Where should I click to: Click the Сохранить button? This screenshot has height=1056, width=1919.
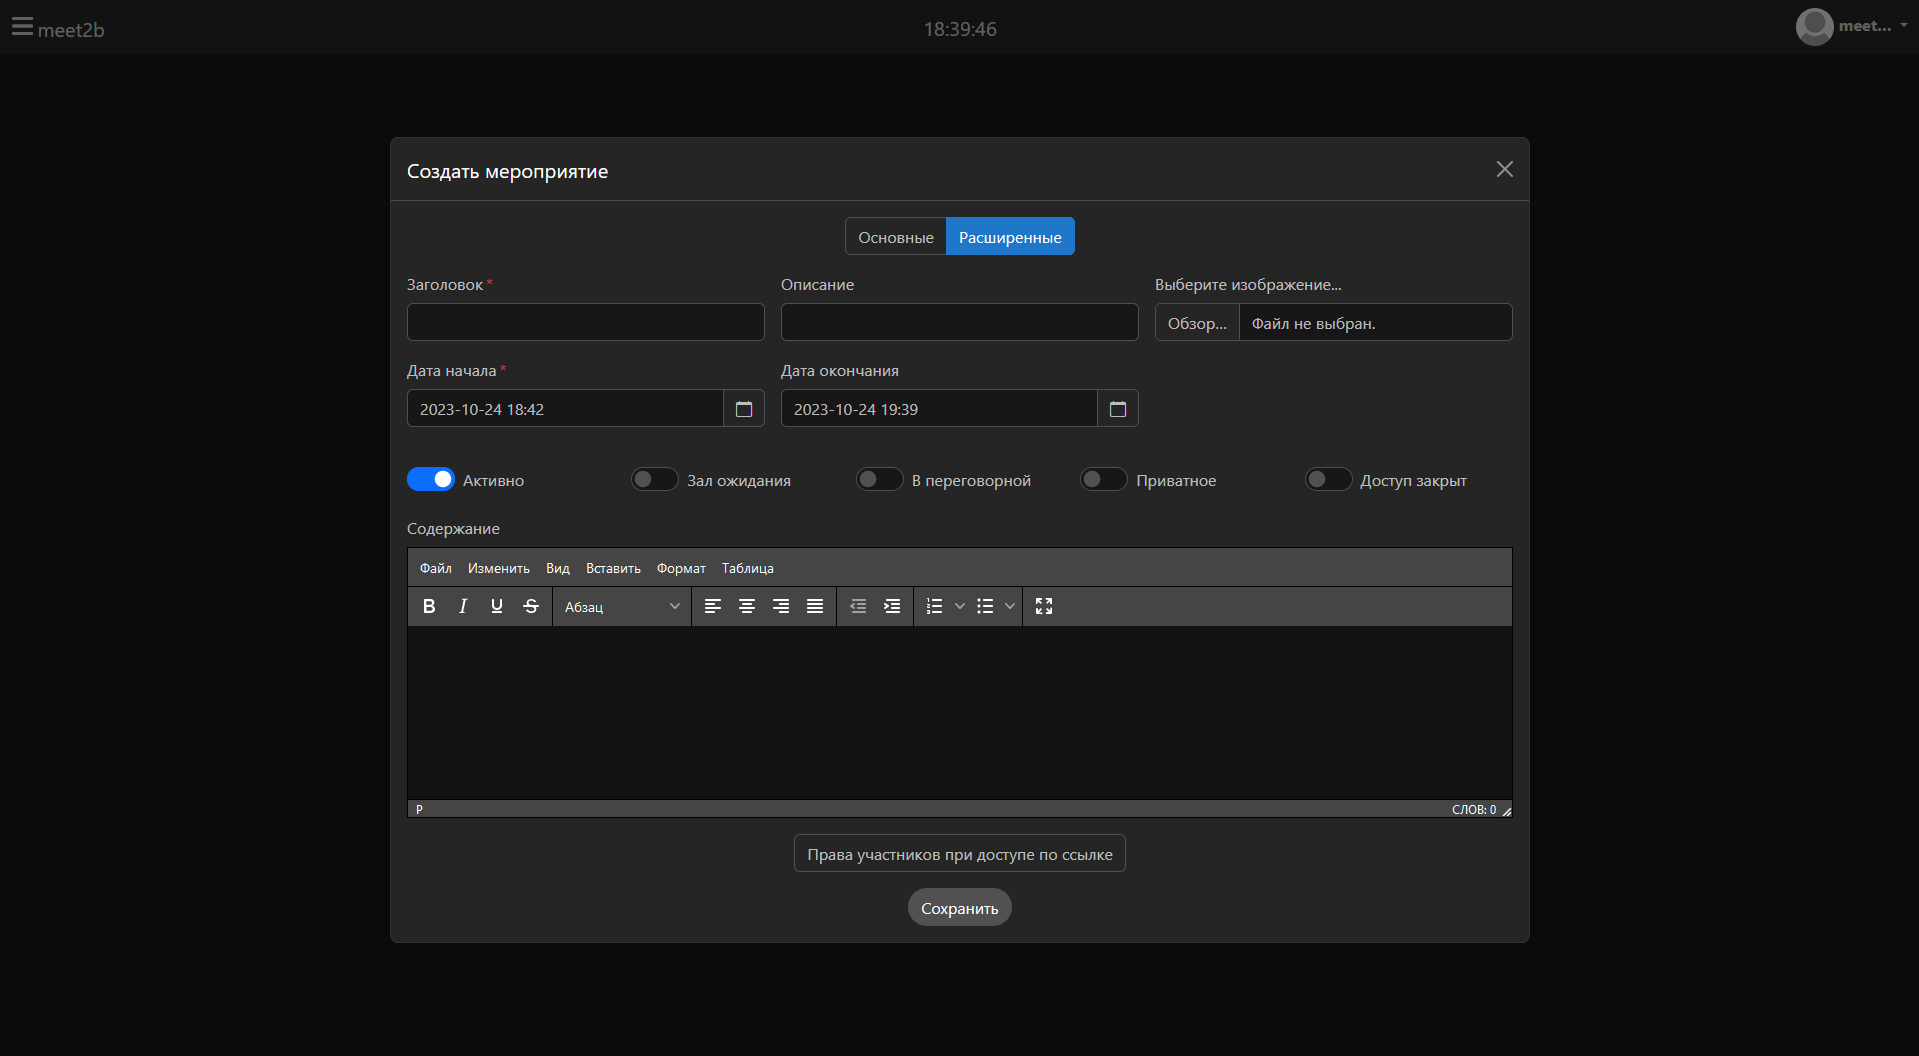[959, 908]
